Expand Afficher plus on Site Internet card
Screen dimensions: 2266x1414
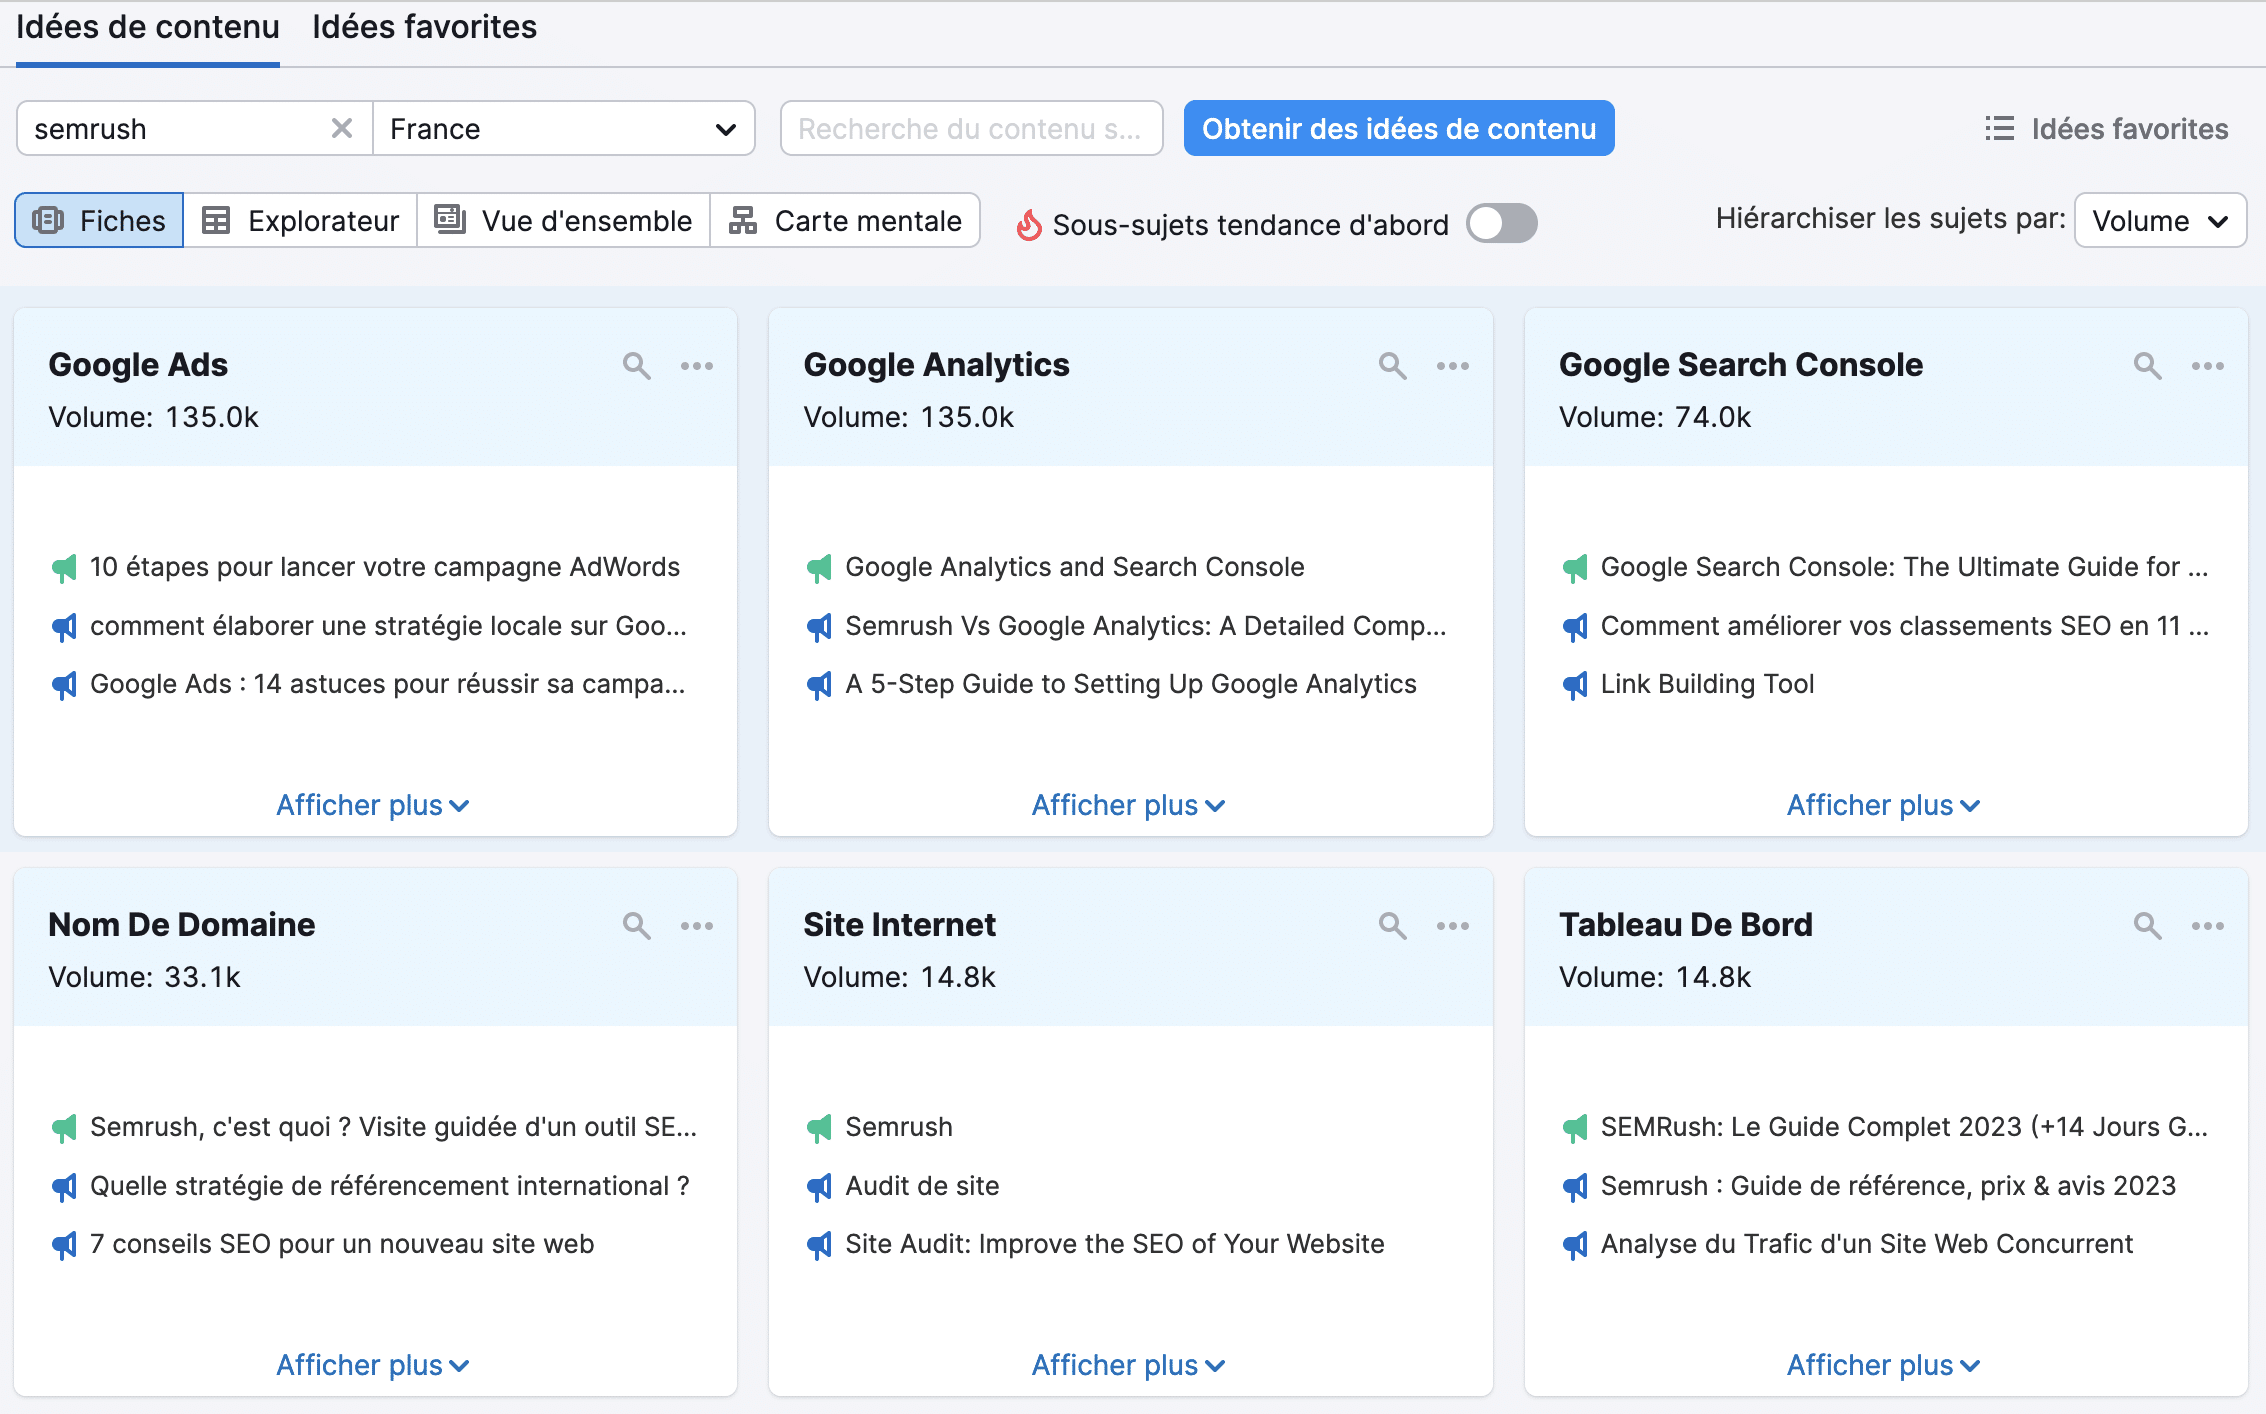[x=1128, y=1365]
